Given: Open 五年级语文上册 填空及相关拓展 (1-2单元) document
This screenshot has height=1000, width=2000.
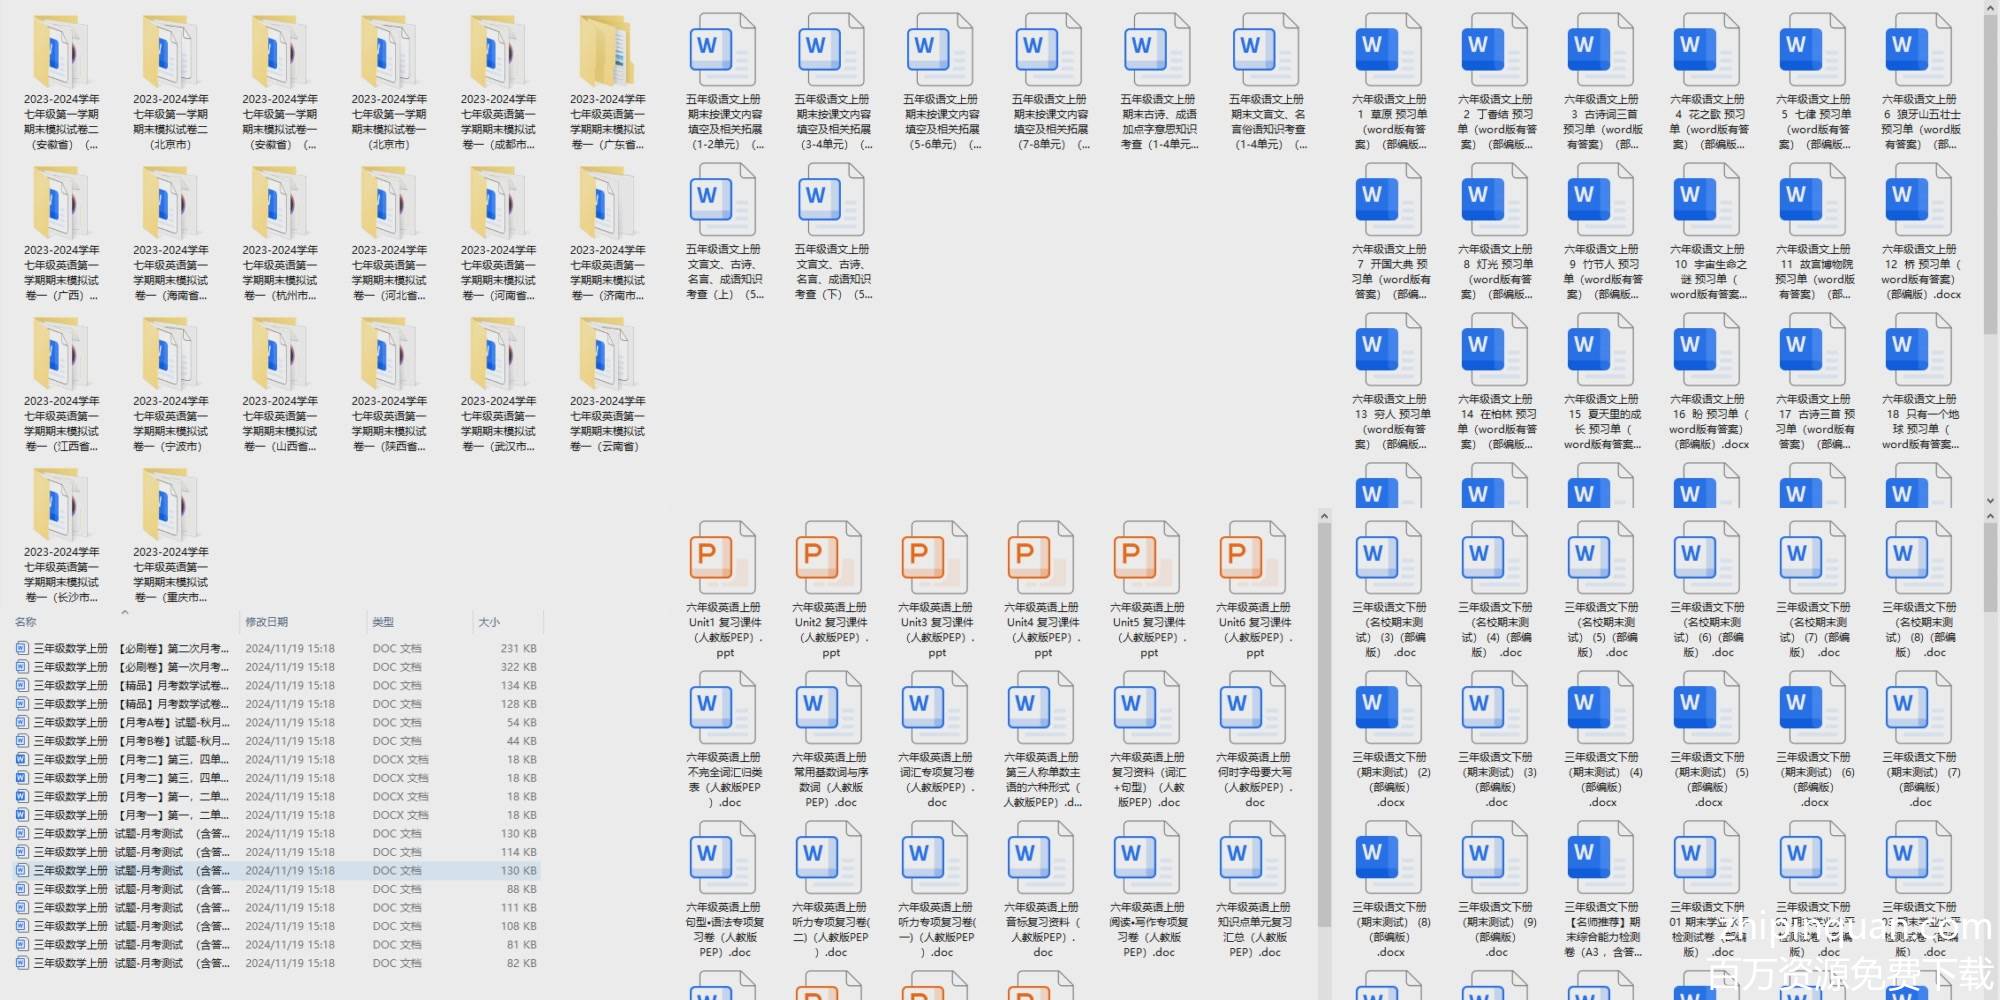Looking at the screenshot, I should click(724, 83).
